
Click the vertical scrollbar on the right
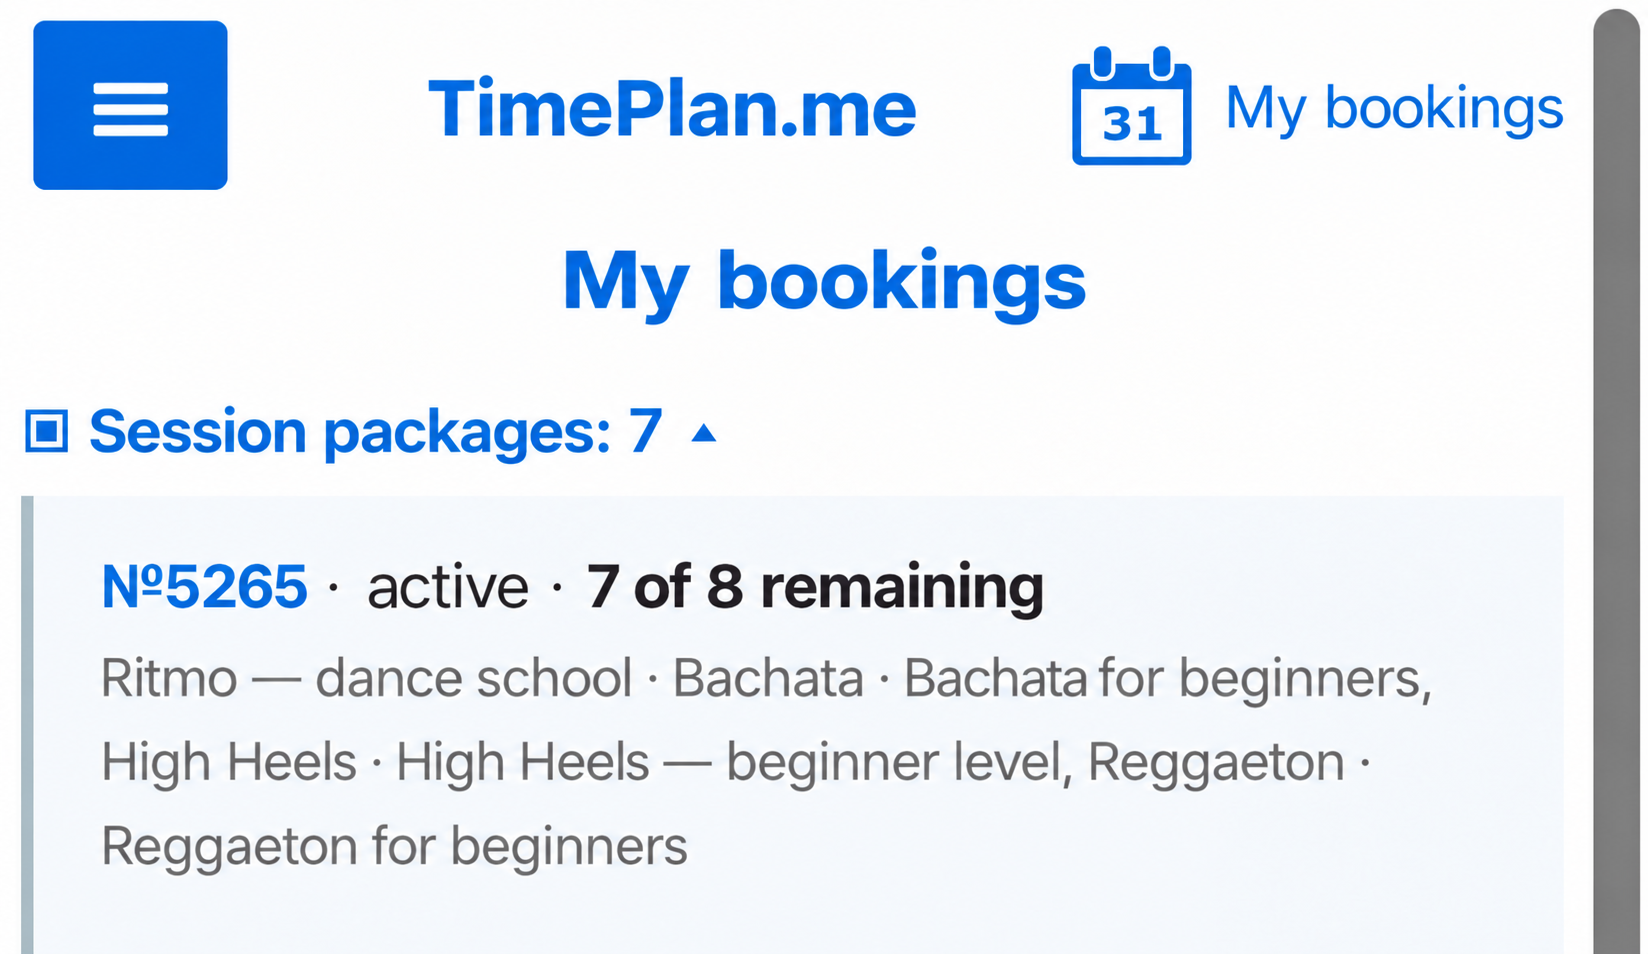pos(1615,480)
